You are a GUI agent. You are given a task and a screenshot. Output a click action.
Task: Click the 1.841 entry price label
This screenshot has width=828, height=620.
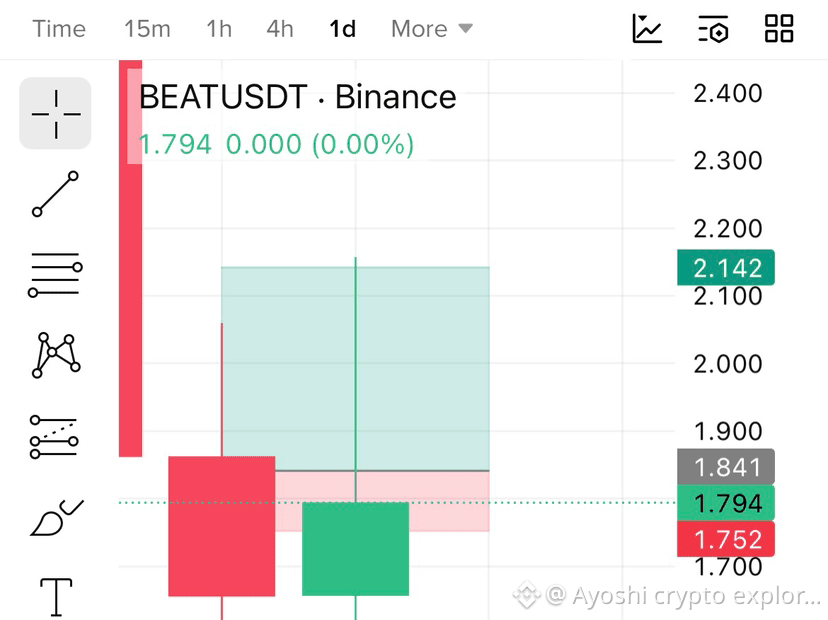[726, 467]
